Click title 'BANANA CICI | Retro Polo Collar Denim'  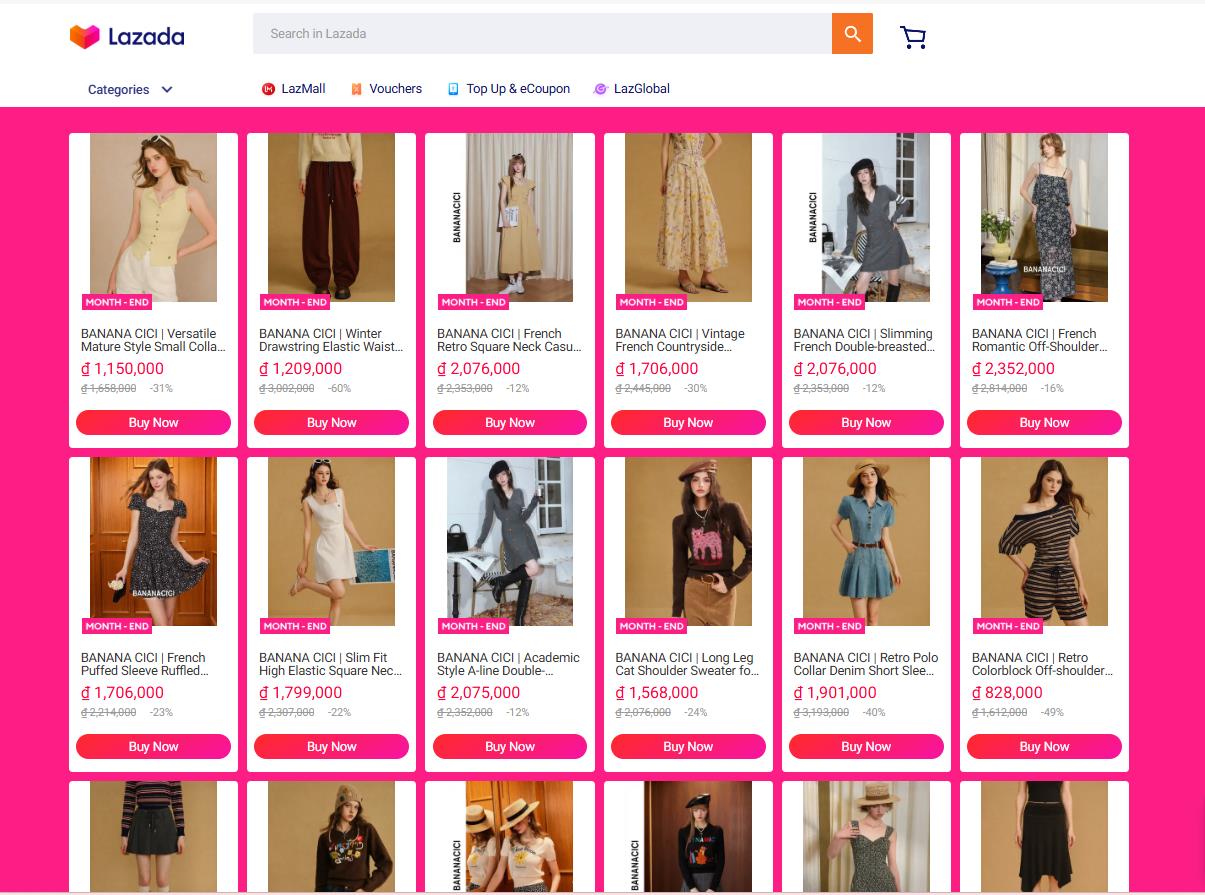866,665
